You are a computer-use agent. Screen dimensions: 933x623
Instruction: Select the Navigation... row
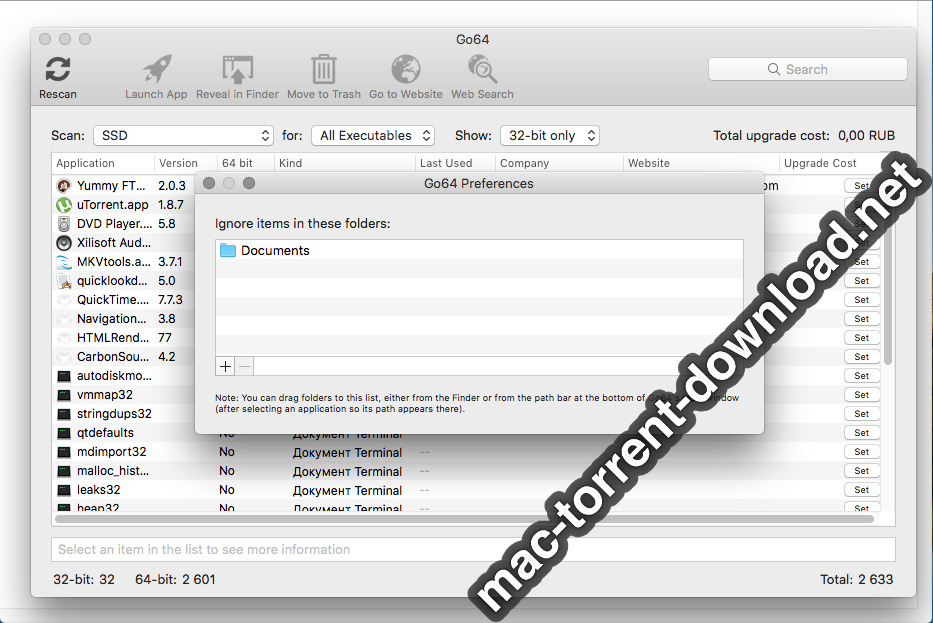coord(124,319)
